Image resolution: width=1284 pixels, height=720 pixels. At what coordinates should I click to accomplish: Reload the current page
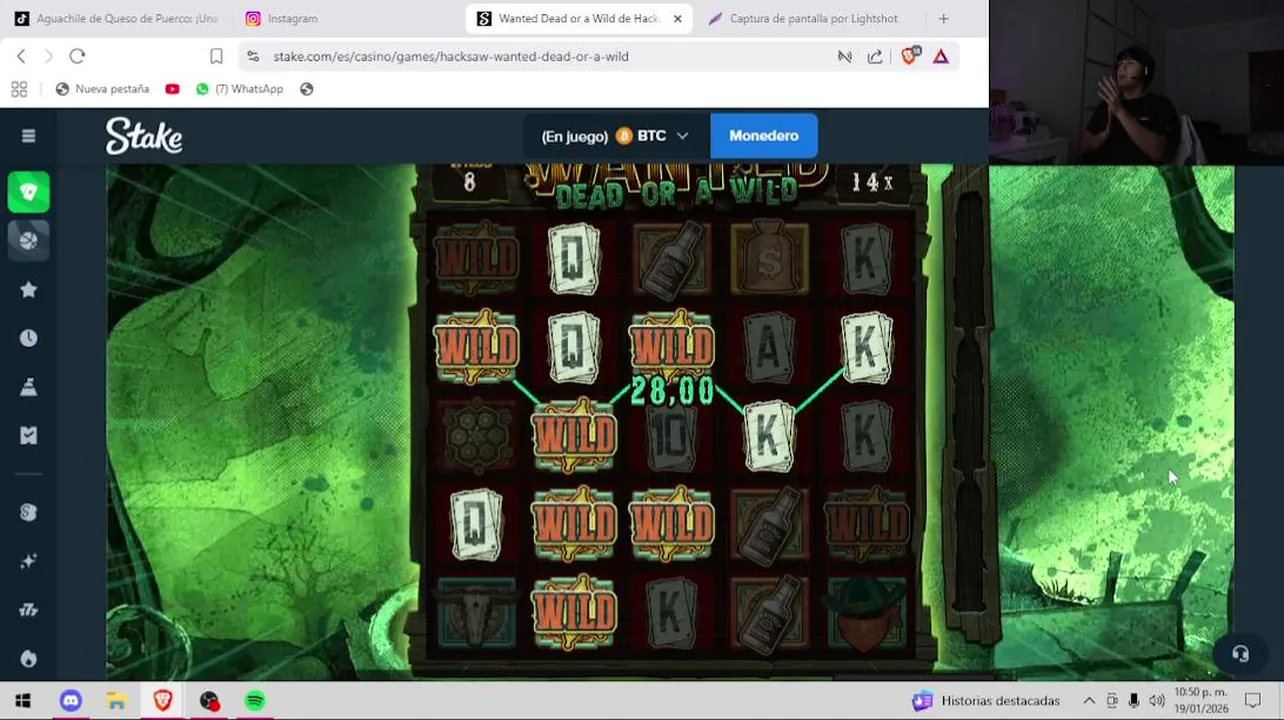[77, 56]
